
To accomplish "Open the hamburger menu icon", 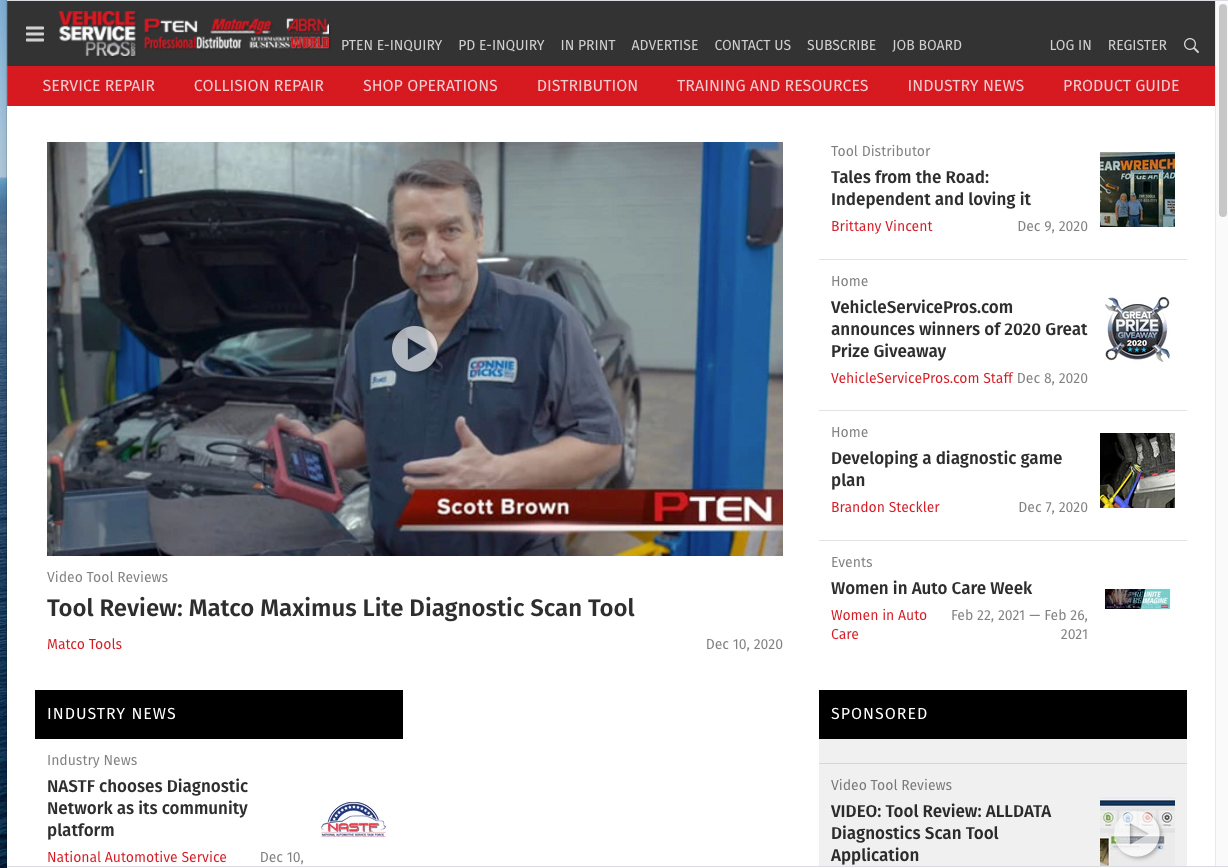I will coord(35,34).
